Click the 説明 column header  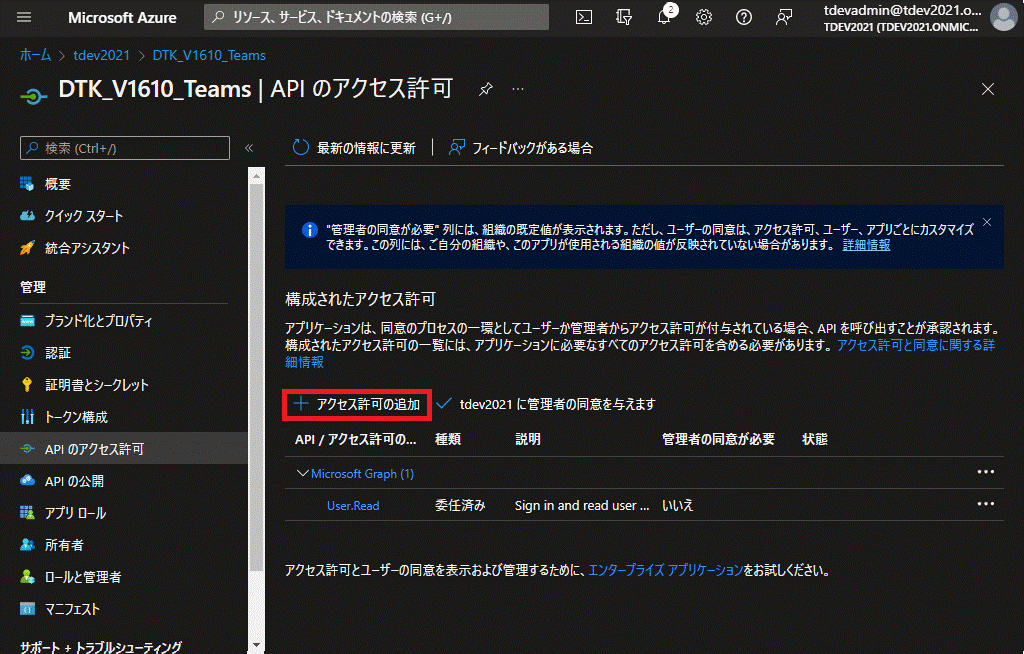click(x=528, y=440)
